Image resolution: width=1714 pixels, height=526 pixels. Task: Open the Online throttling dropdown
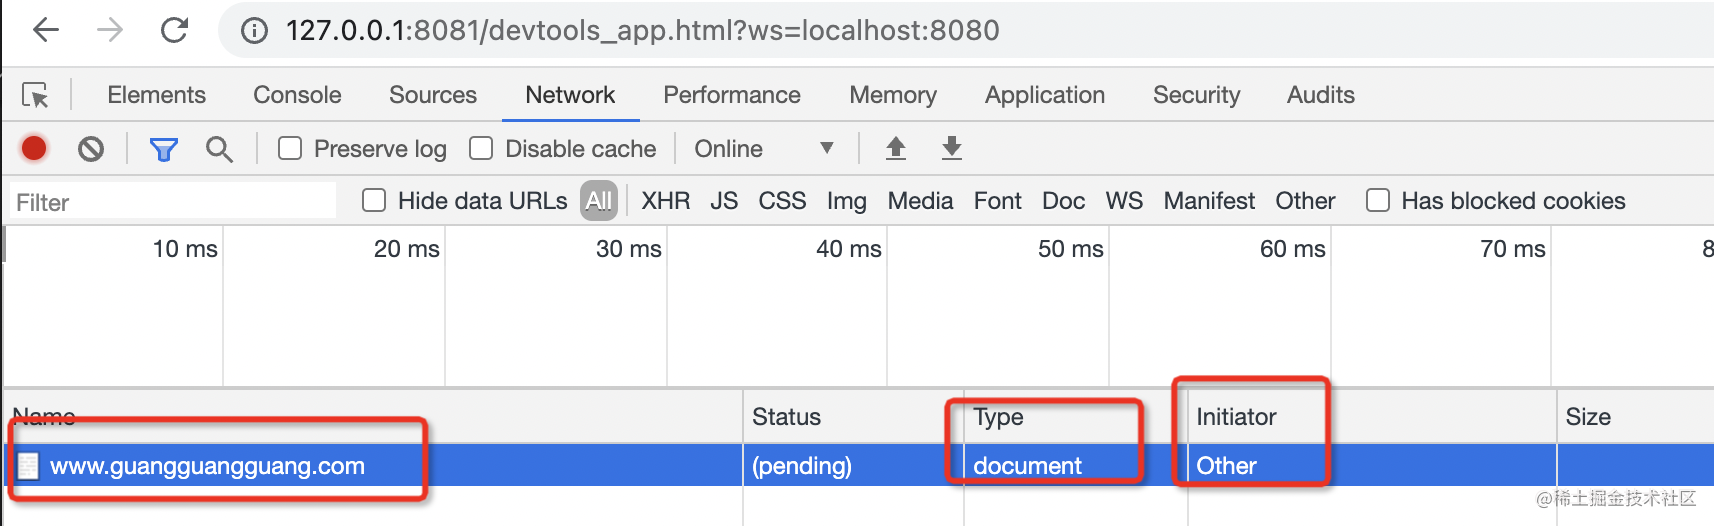pyautogui.click(x=764, y=149)
